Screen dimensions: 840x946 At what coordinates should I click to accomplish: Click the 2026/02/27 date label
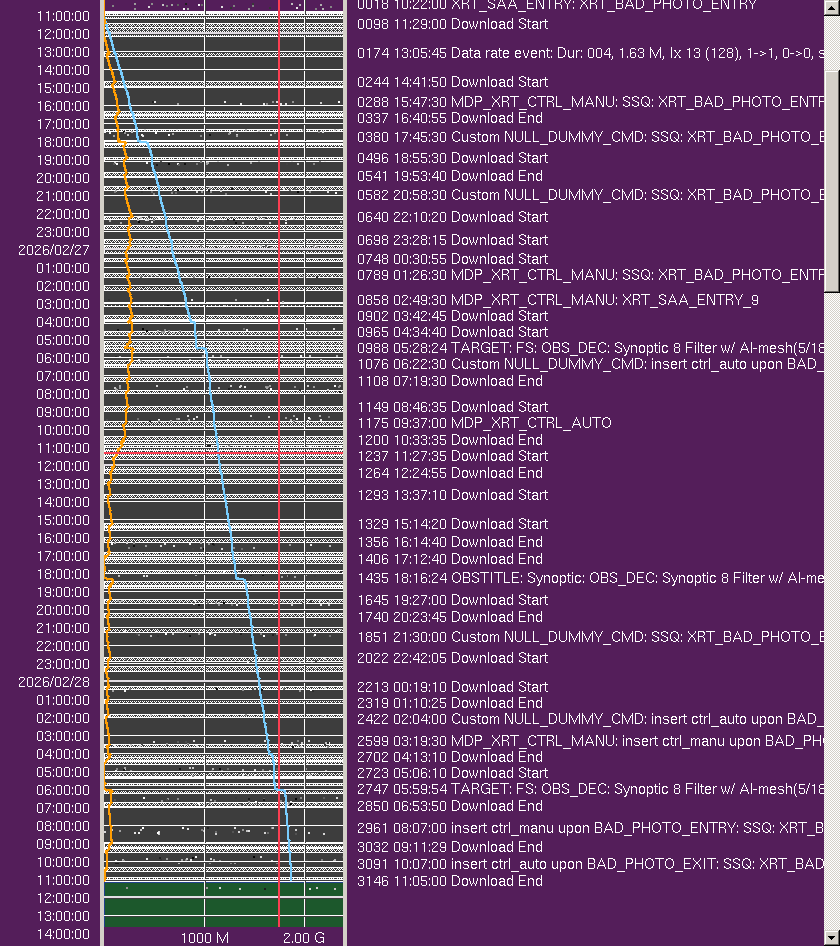53,250
